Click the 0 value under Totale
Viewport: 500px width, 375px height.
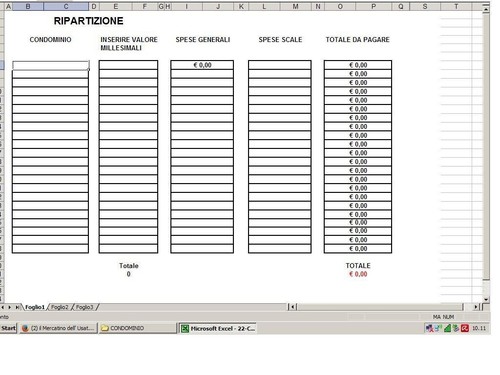pos(129,274)
